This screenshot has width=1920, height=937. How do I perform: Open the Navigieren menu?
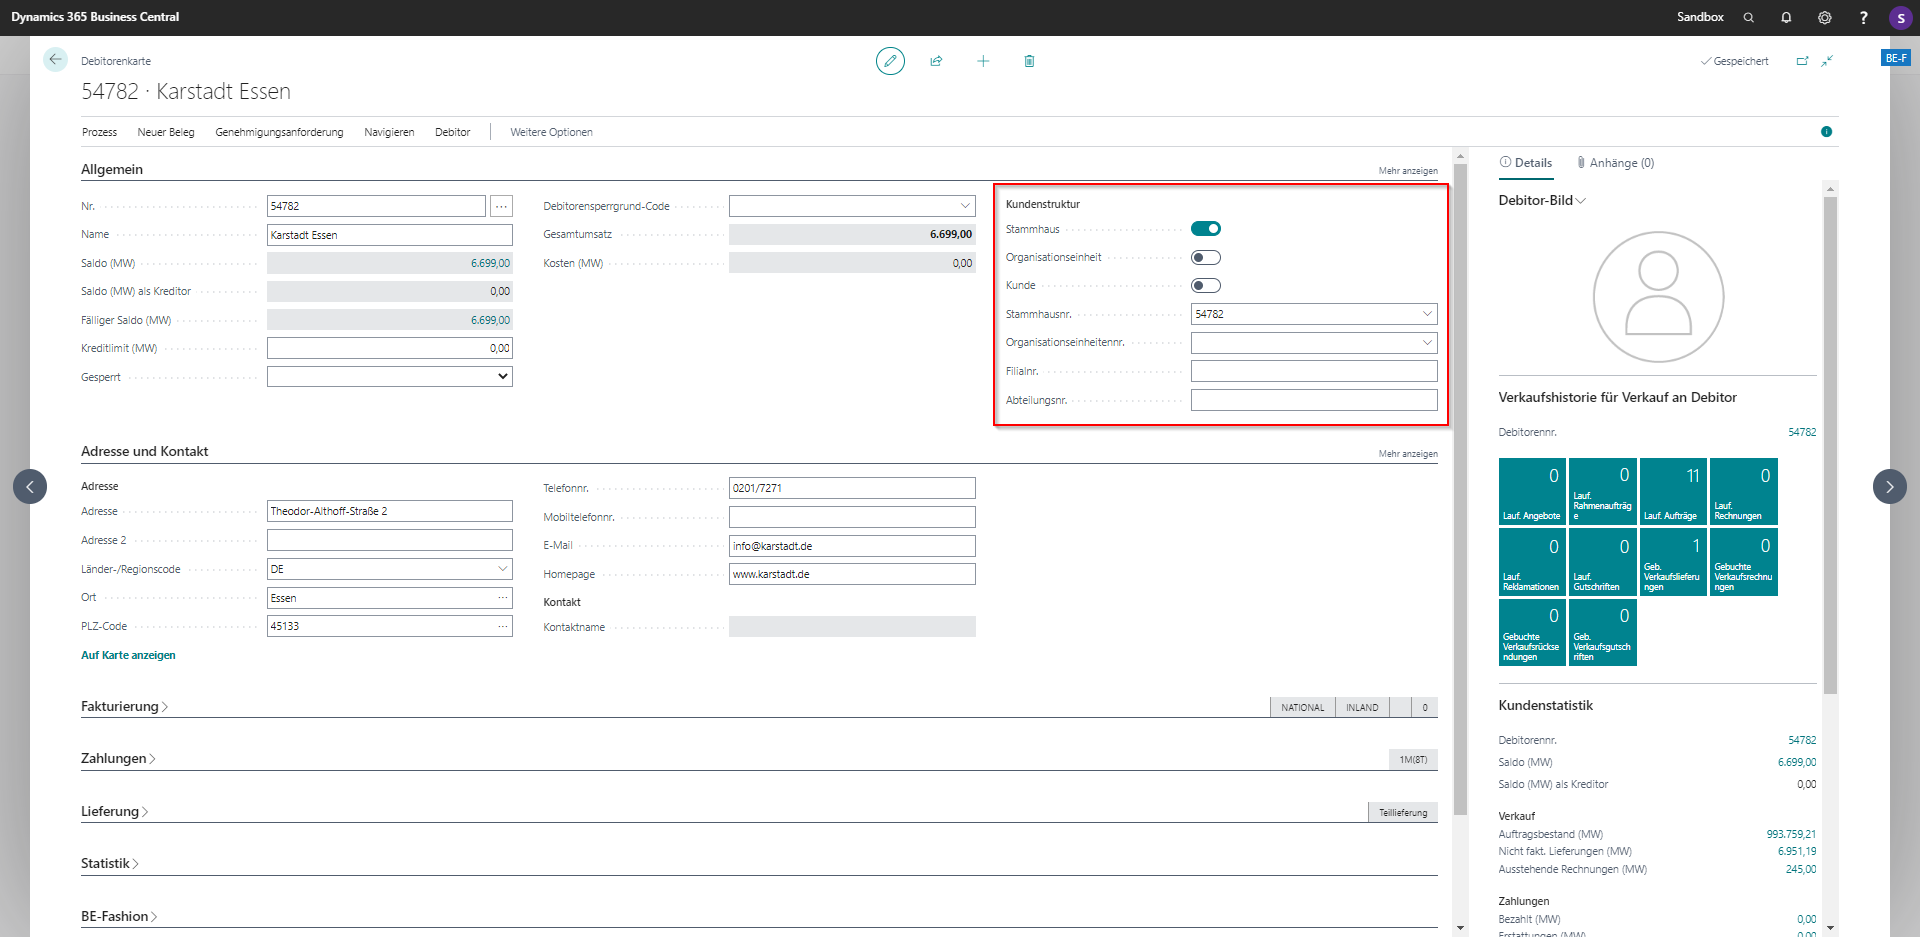click(389, 132)
